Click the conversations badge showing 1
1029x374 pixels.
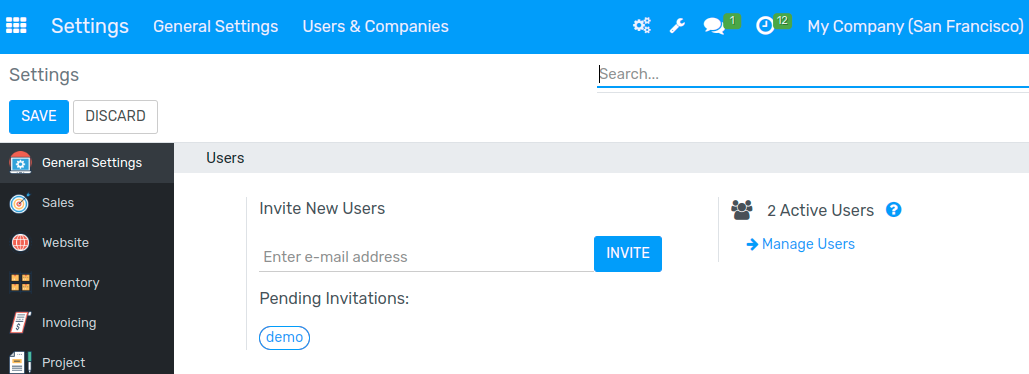[732, 20]
